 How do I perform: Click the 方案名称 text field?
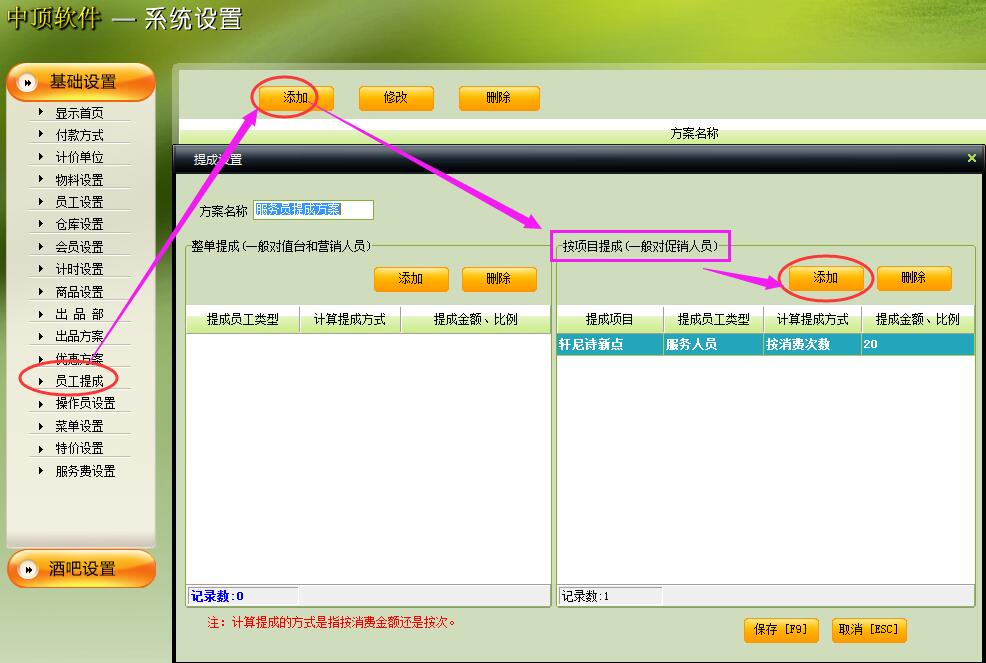tap(313, 209)
